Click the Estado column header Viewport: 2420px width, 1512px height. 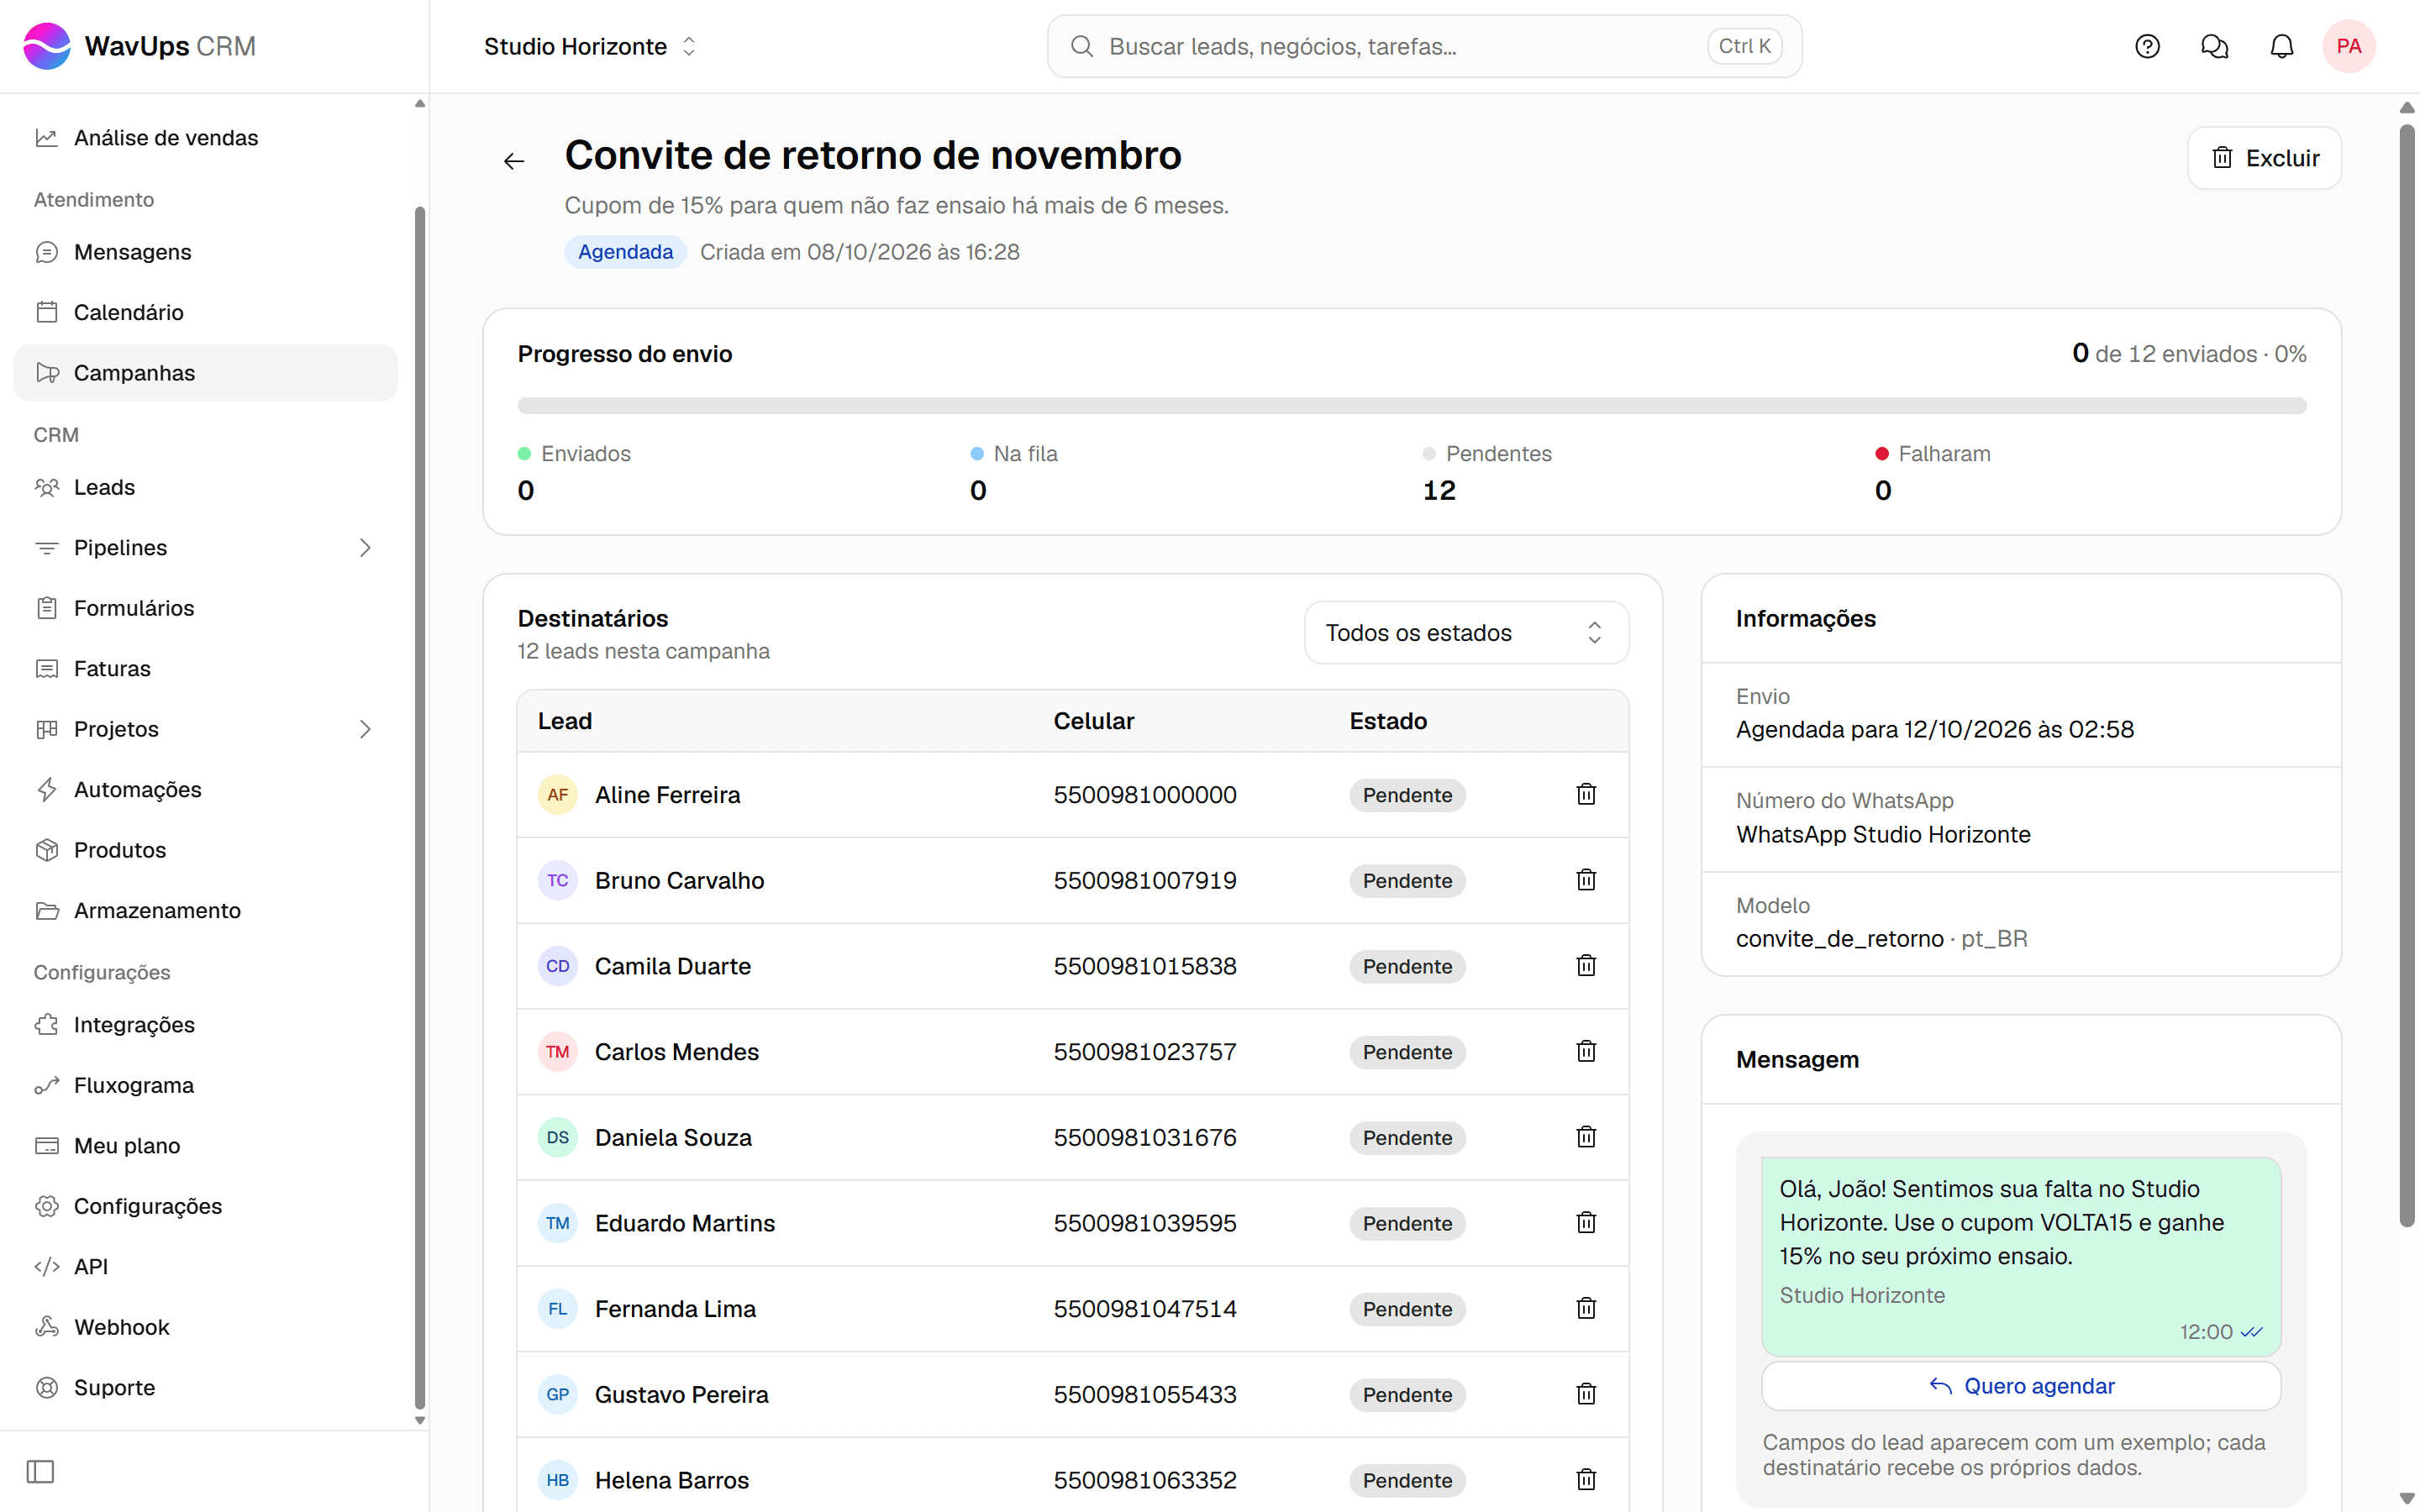click(x=1388, y=721)
